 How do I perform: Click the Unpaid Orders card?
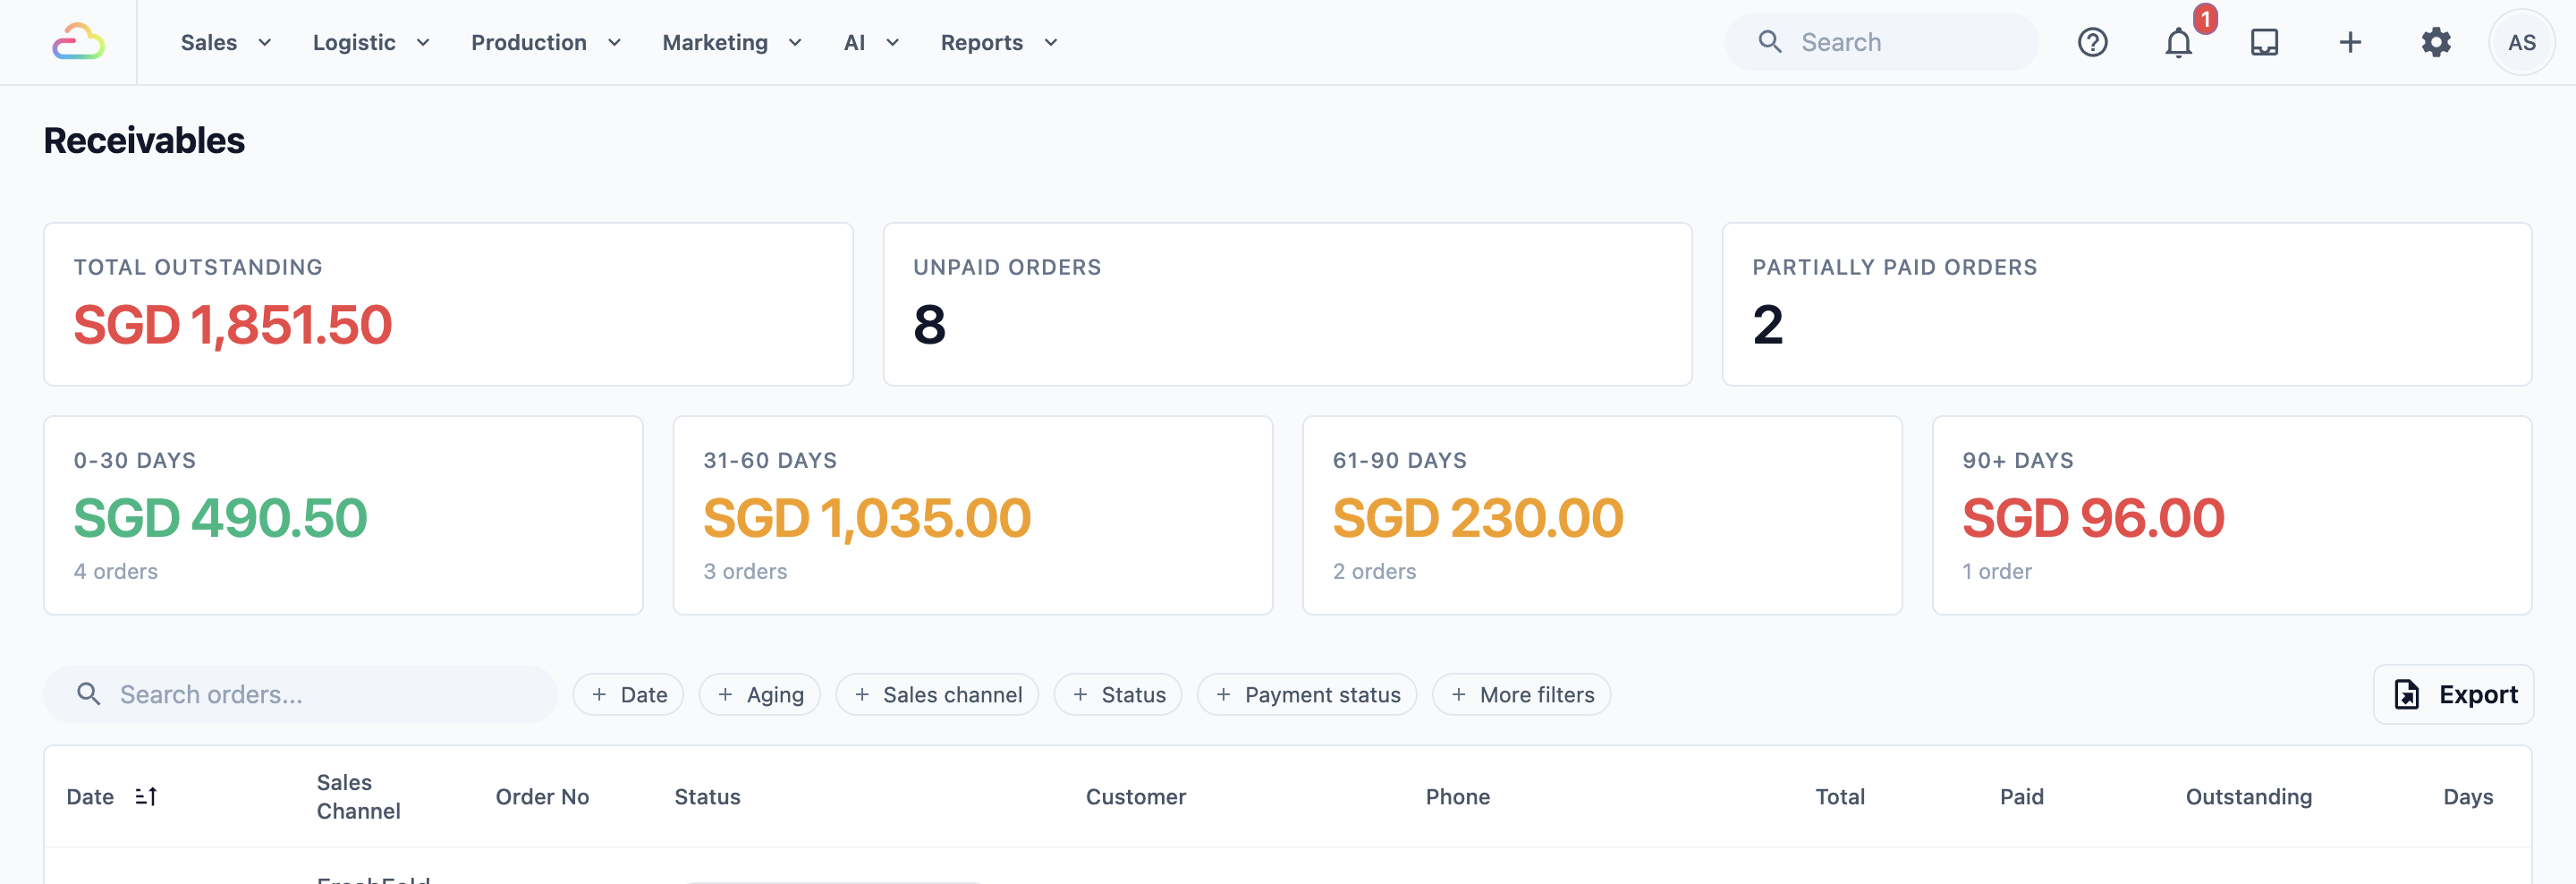click(x=1287, y=304)
